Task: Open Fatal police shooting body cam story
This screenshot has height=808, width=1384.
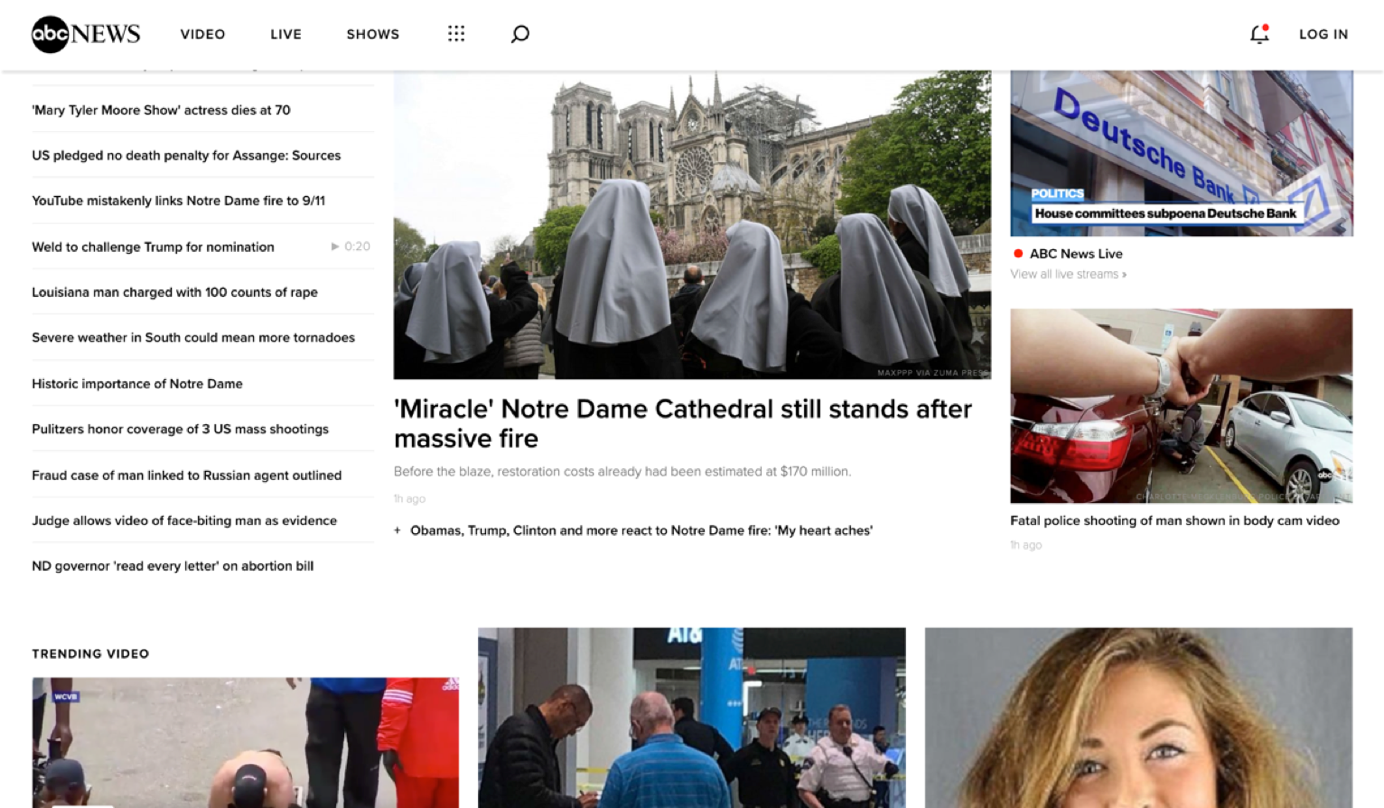Action: (x=1174, y=521)
